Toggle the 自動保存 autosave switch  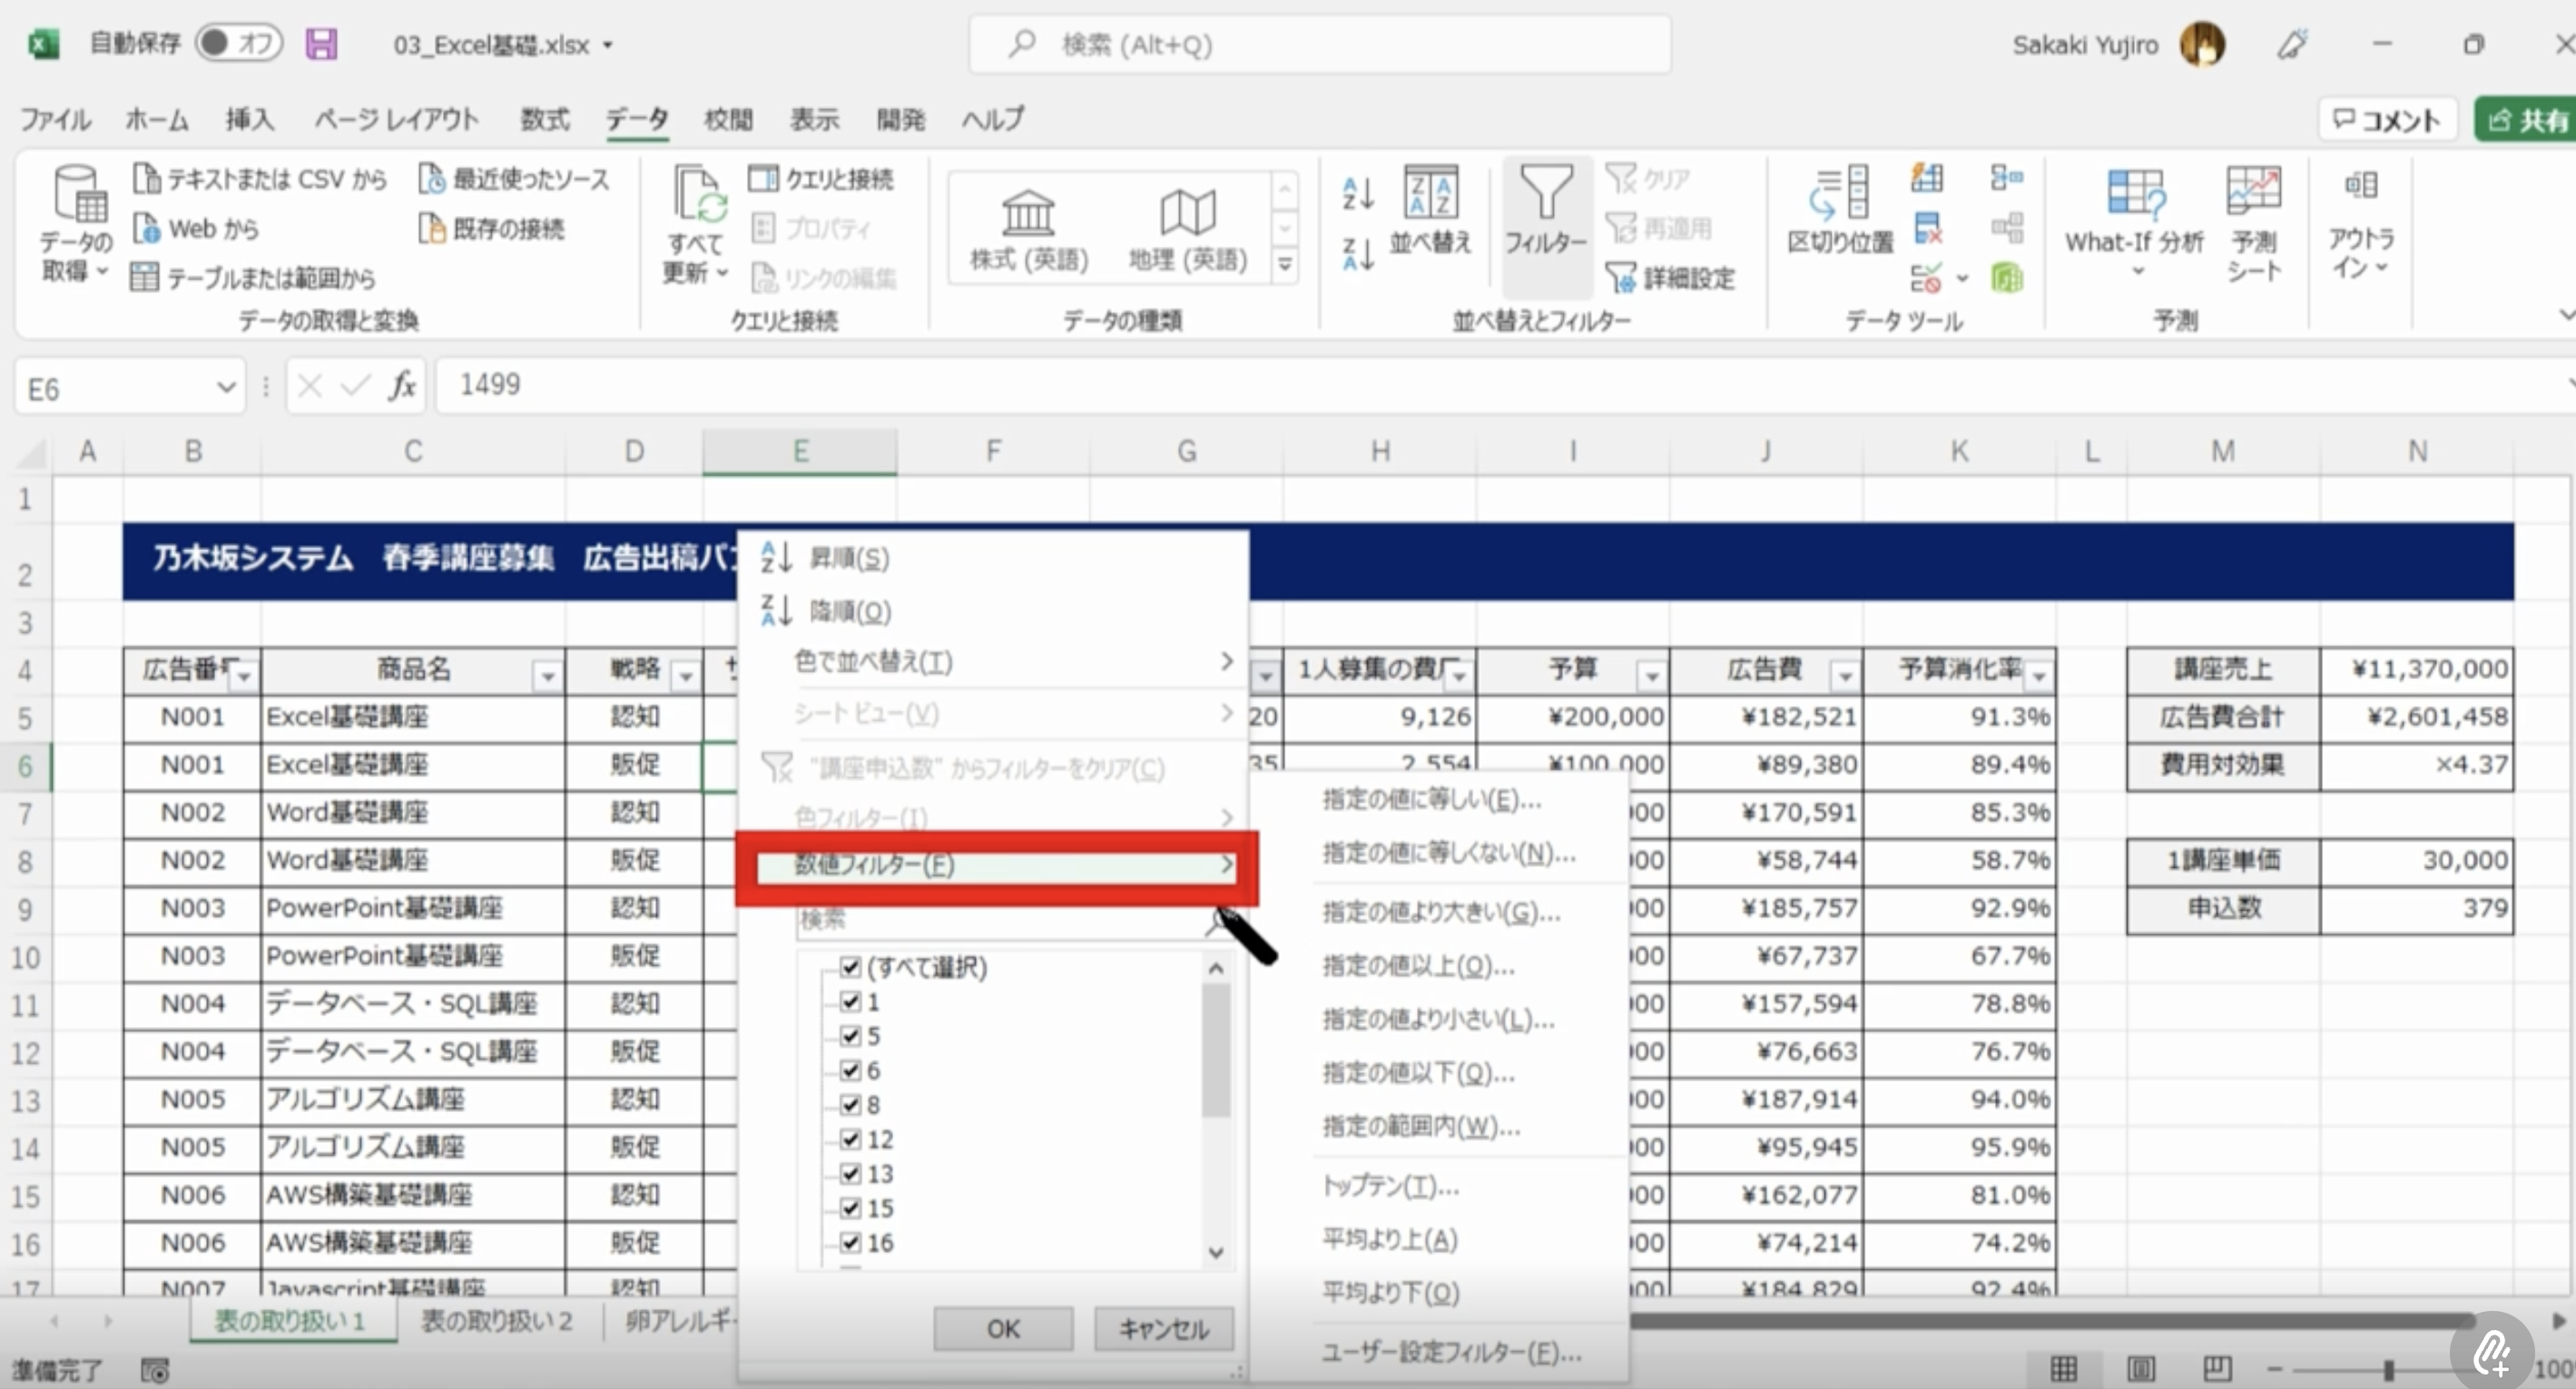click(238, 43)
